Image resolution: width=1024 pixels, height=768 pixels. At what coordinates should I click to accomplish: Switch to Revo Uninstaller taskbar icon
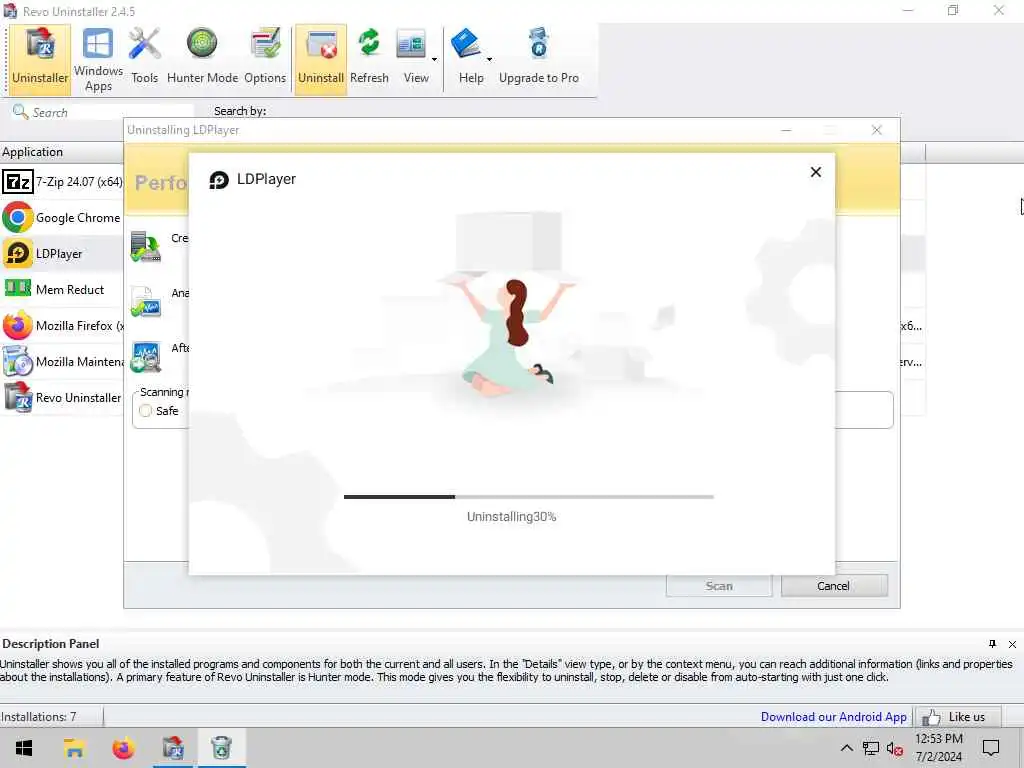[173, 748]
